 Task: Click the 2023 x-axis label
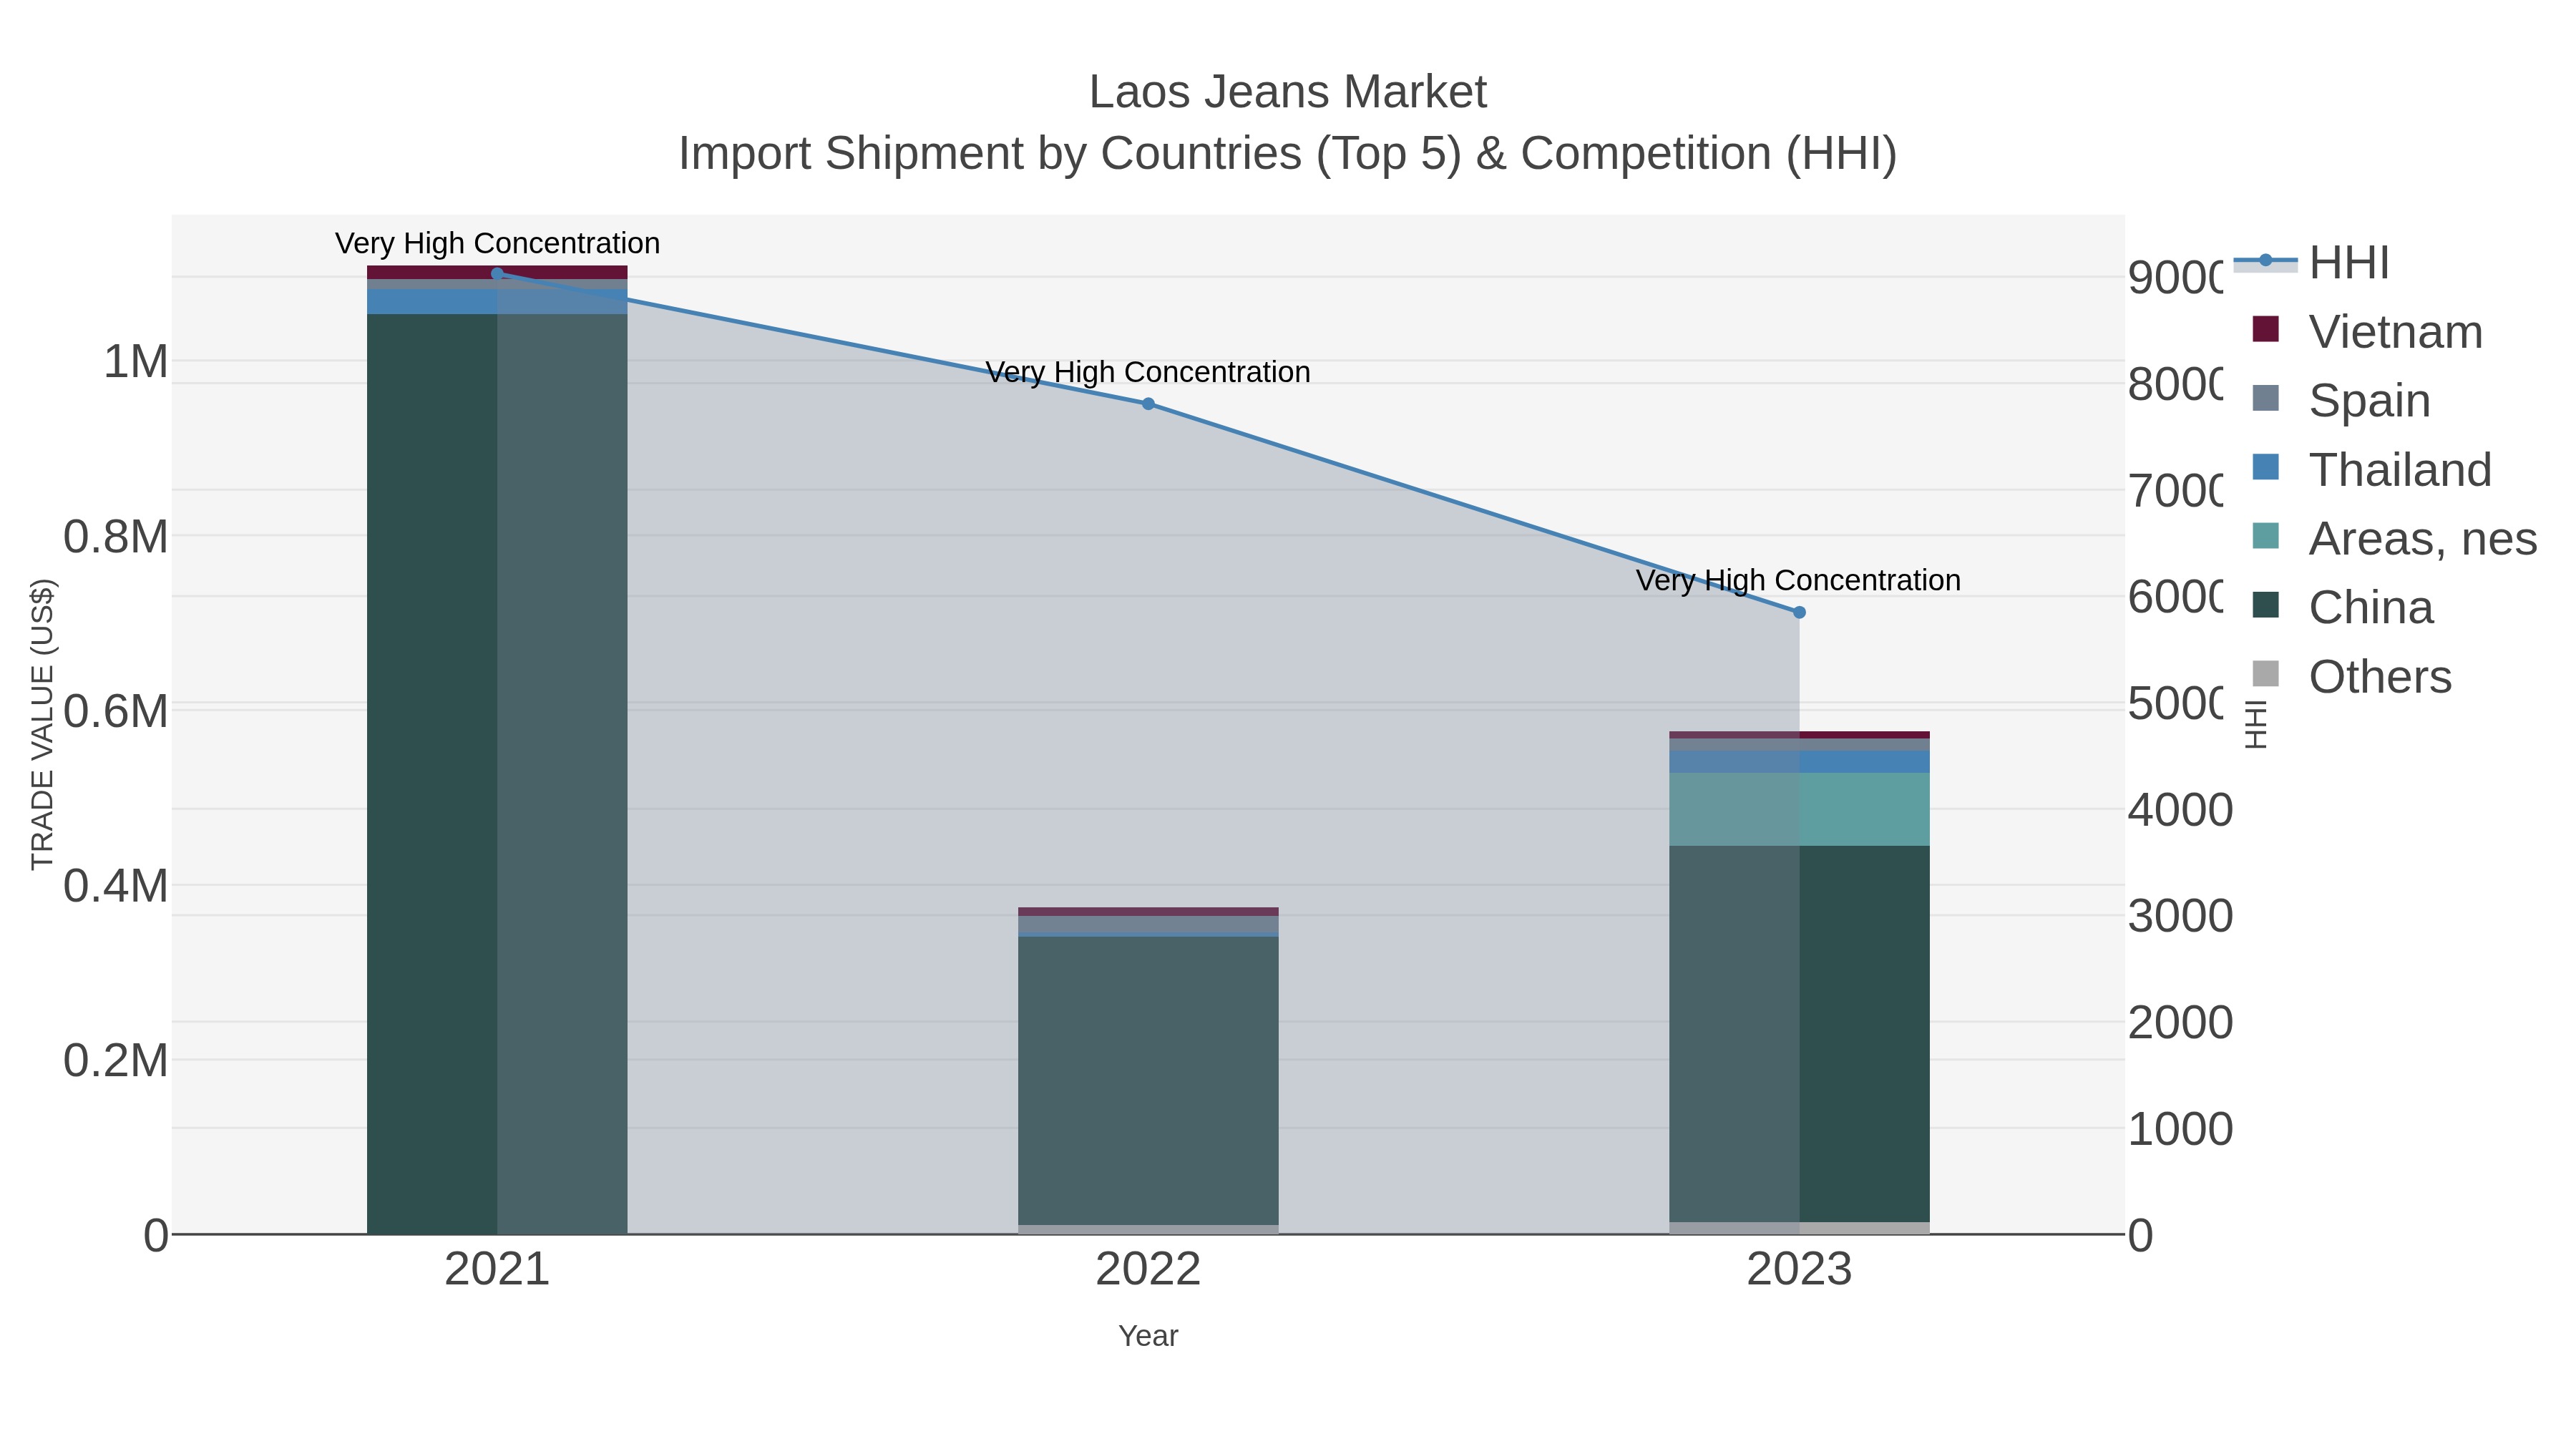1799,1270
